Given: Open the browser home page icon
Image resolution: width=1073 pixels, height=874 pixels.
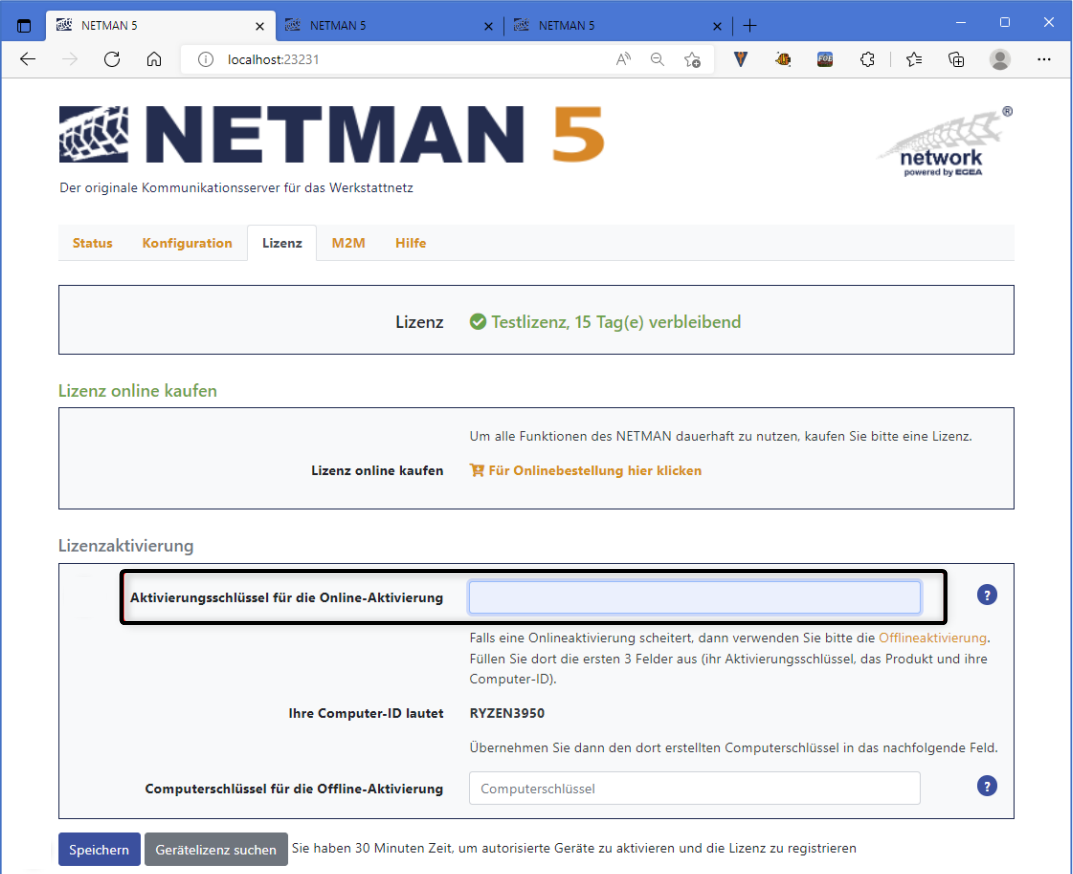Looking at the screenshot, I should click(154, 60).
